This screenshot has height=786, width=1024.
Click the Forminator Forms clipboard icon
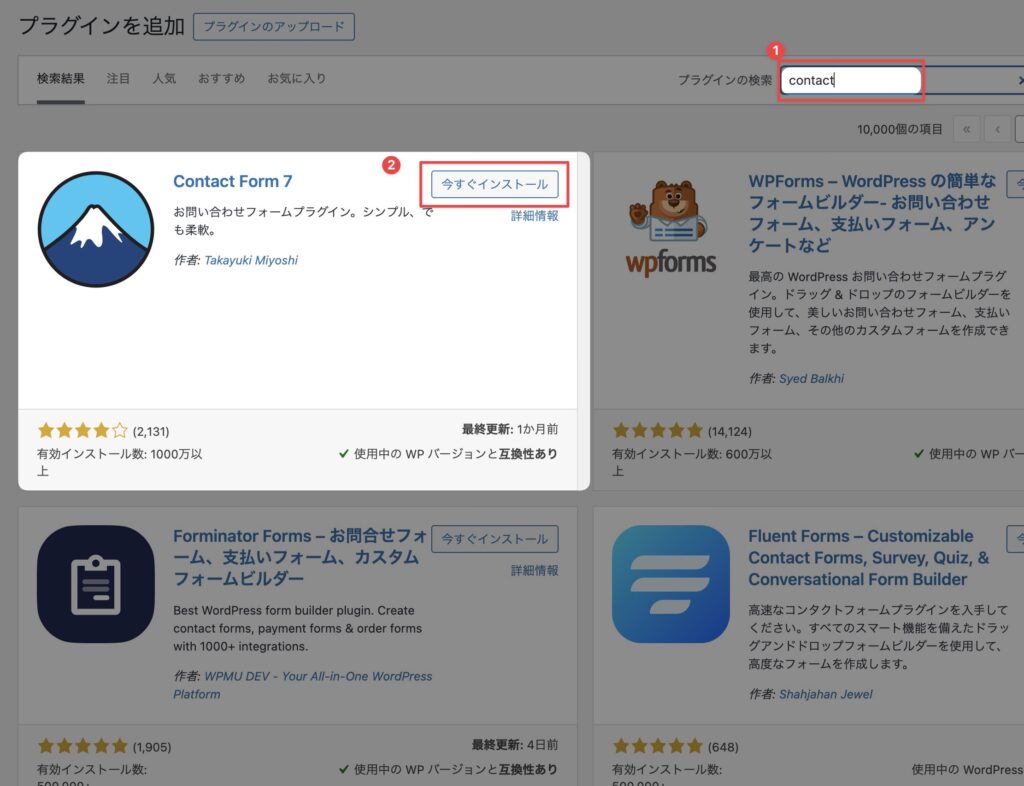(96, 584)
